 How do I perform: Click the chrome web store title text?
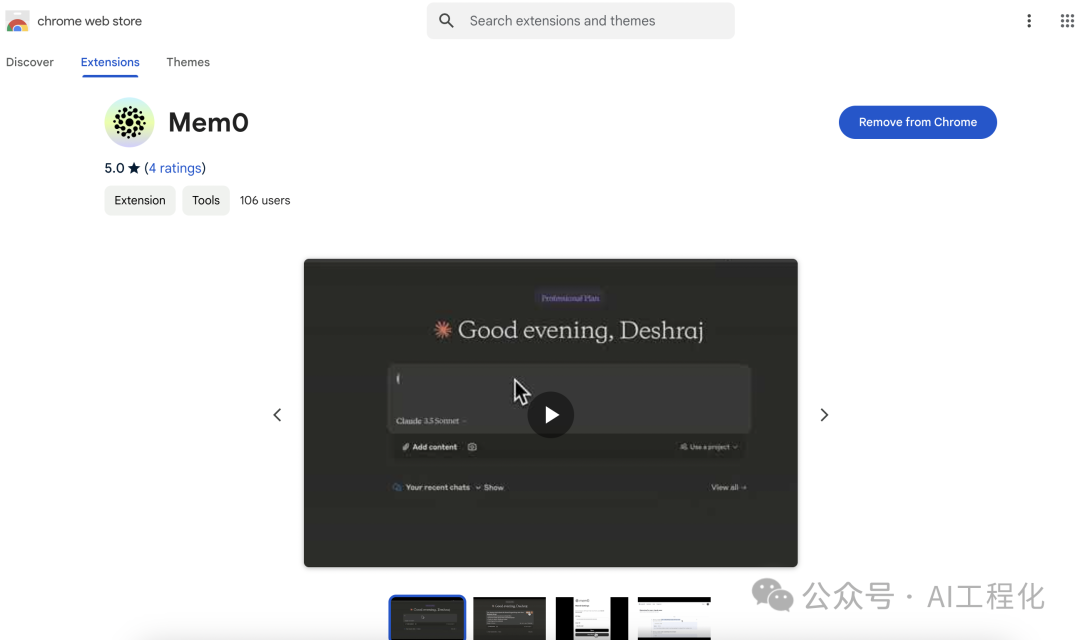(x=90, y=21)
